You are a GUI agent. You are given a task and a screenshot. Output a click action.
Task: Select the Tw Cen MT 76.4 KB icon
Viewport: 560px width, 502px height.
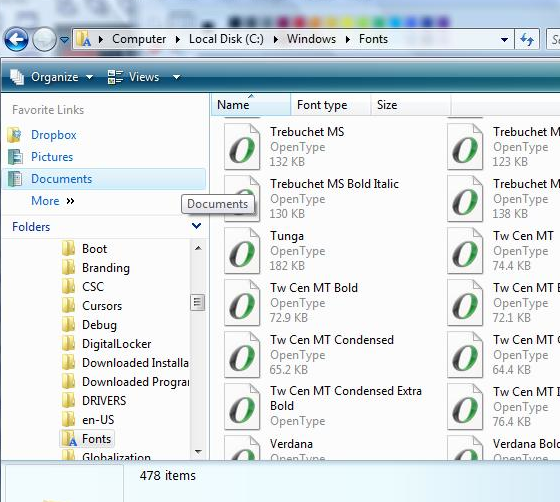pos(465,407)
